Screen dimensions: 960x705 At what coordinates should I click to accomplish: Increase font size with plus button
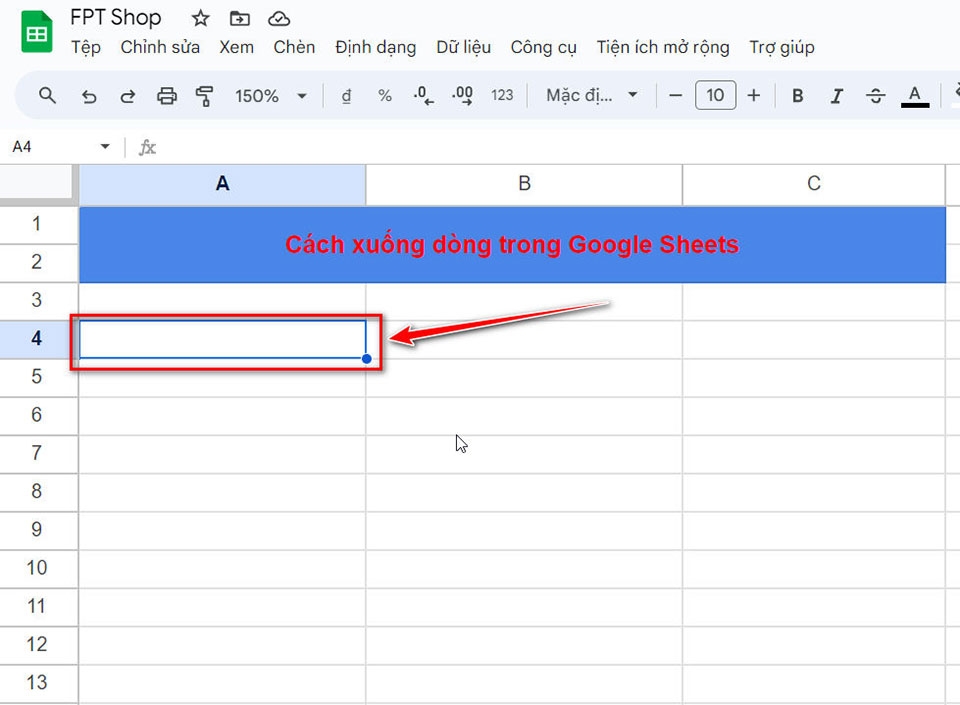click(751, 95)
